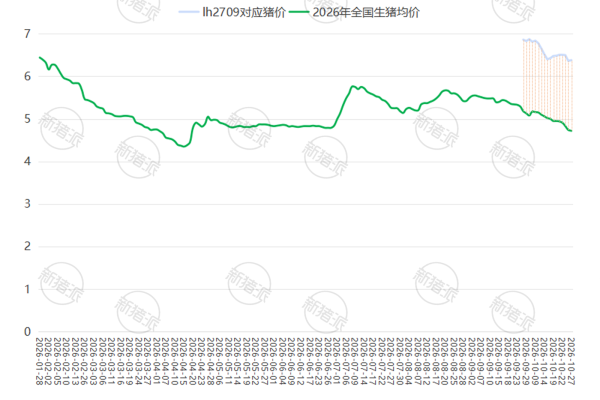Select the 2026-07-06 date label

click(346, 361)
